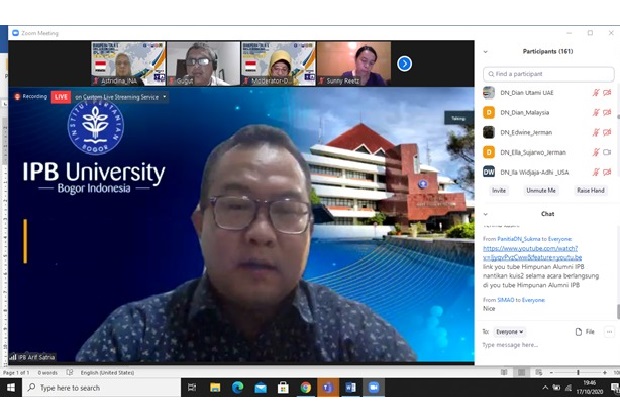The height and width of the screenshot is (413, 620).
Task: Click the video-off icon for DN_Dian_Malaysia
Action: (x=607, y=113)
